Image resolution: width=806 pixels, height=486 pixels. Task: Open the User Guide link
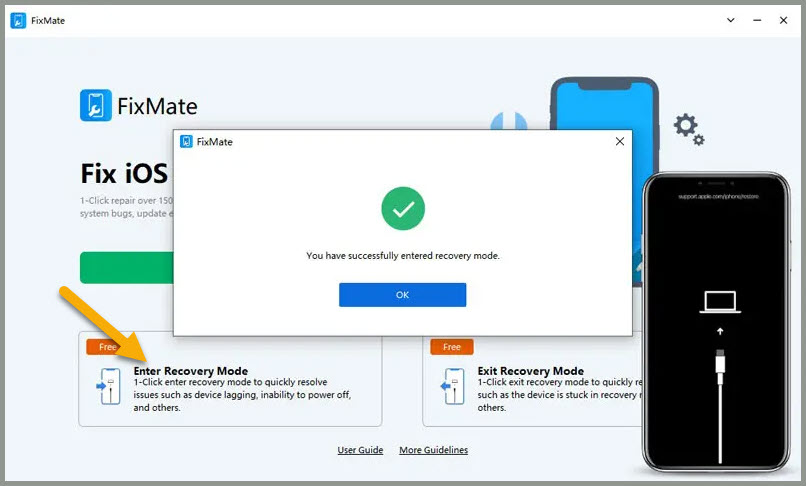coord(360,450)
